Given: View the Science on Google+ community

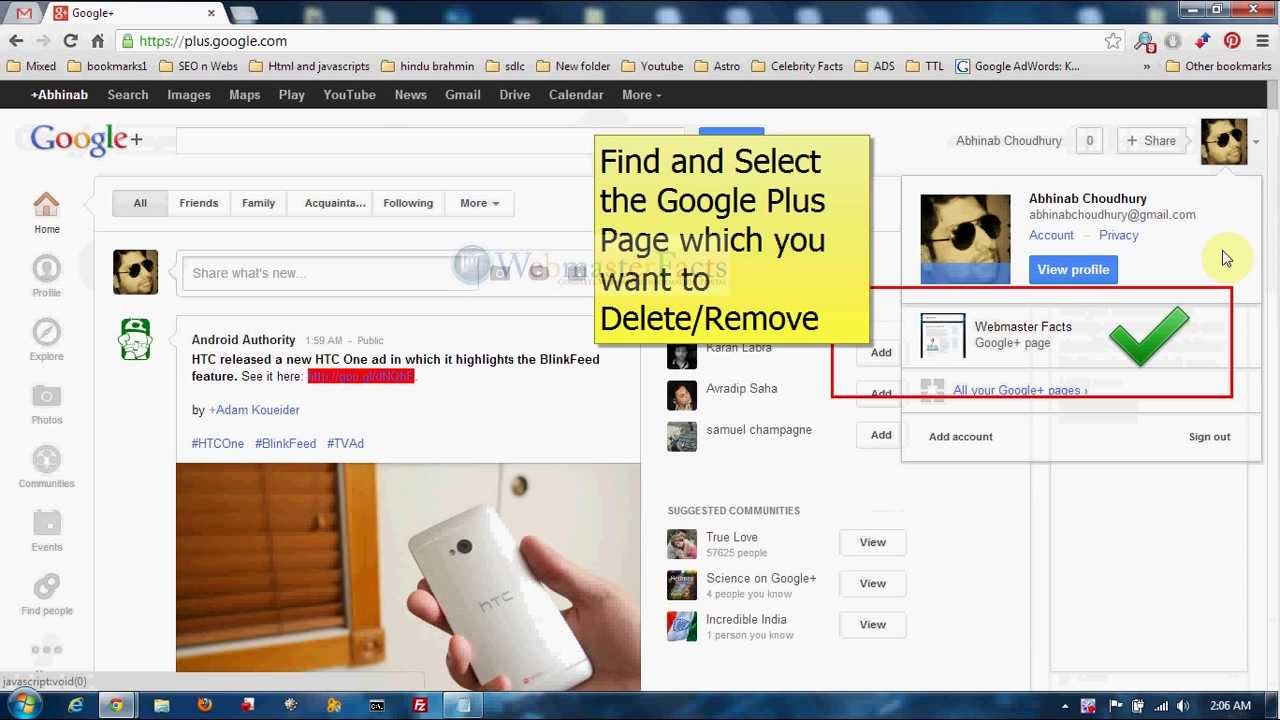Looking at the screenshot, I should point(872,583).
